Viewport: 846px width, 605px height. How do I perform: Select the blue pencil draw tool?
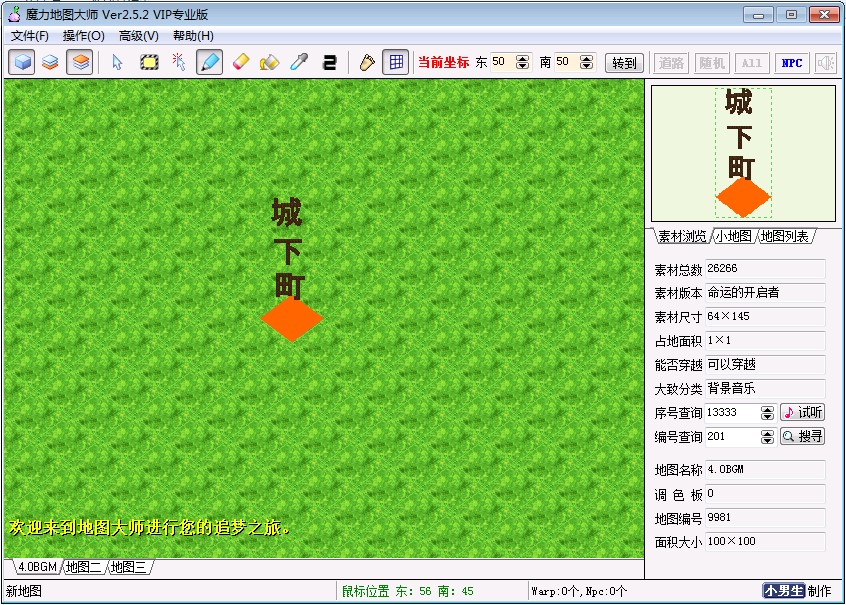tap(209, 62)
